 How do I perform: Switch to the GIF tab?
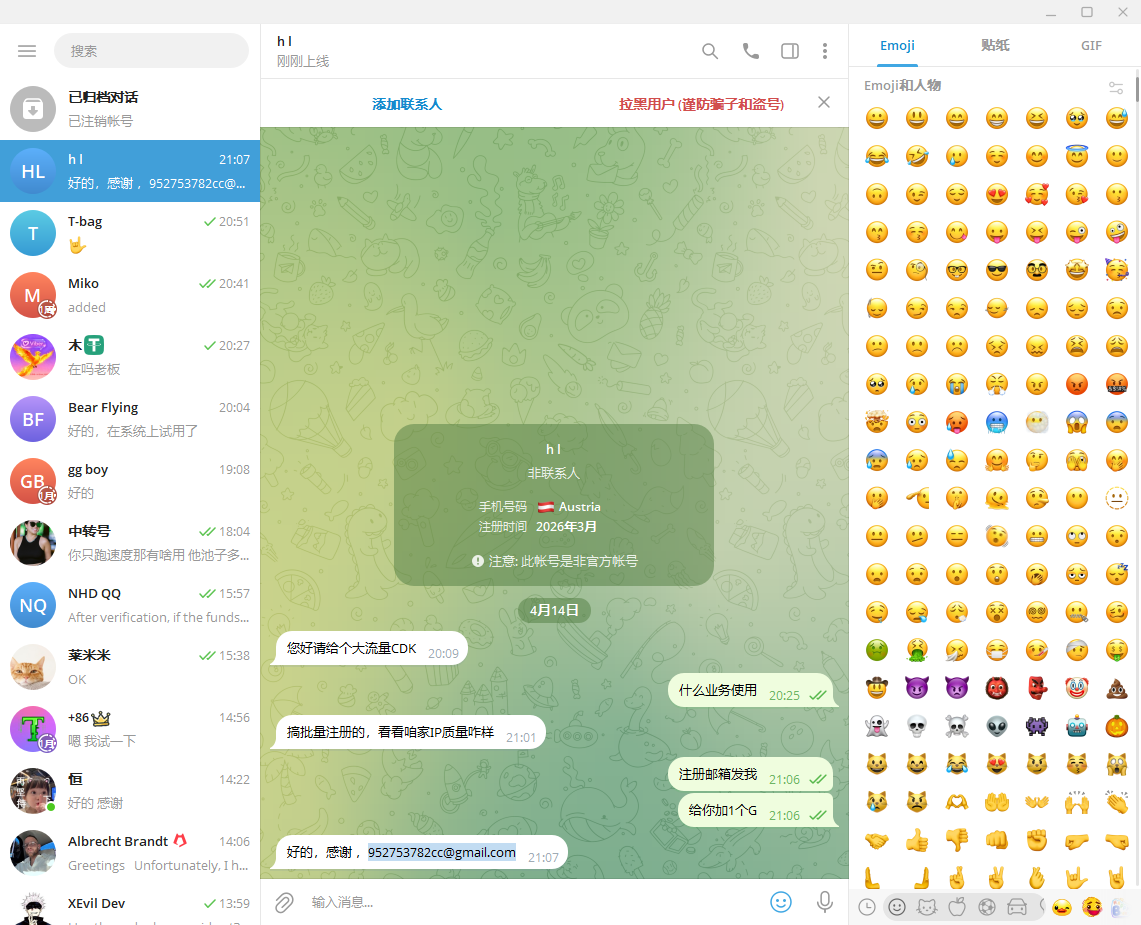(1091, 45)
